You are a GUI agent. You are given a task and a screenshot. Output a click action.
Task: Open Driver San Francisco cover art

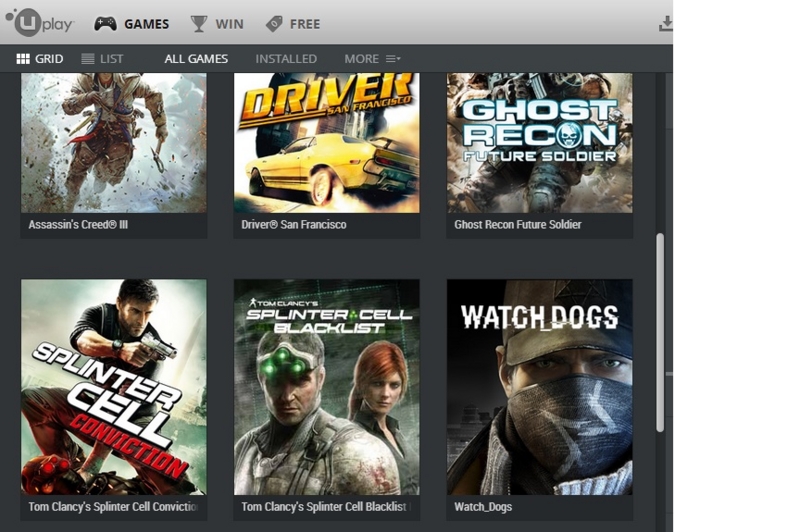[x=327, y=142]
